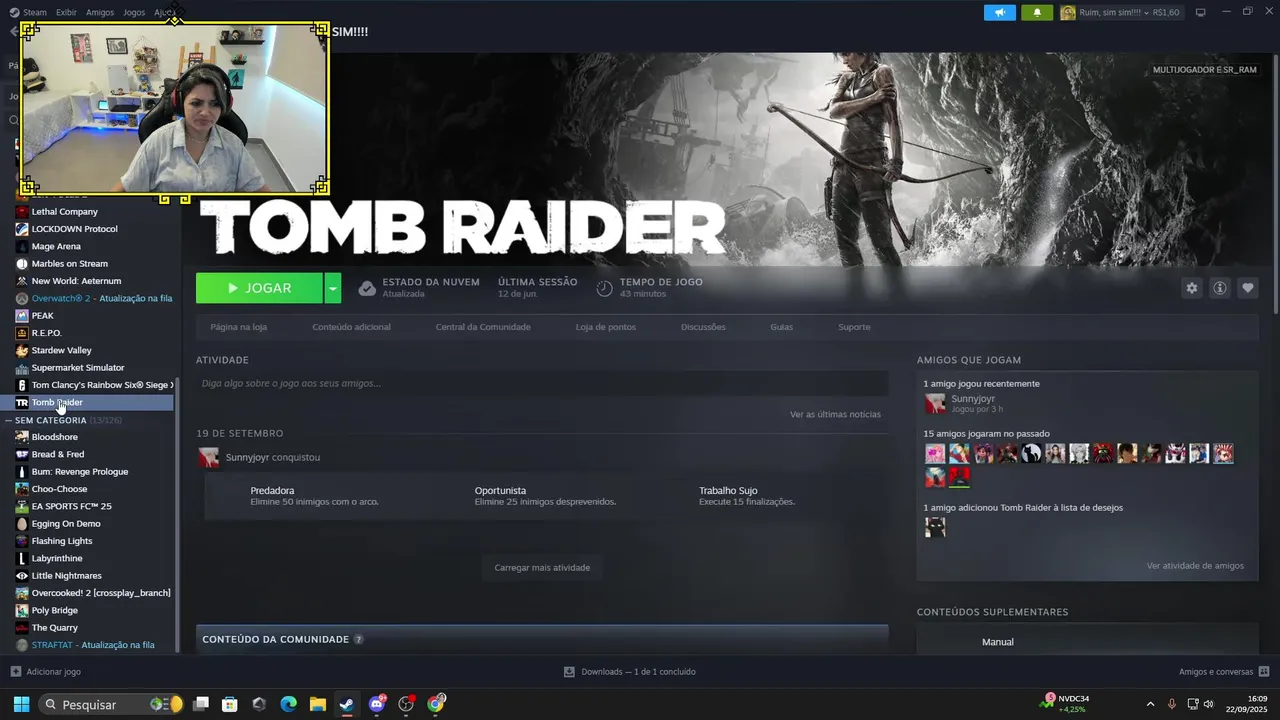Click the wishlist friend avatar
This screenshot has height=720, width=1280.
click(x=935, y=527)
